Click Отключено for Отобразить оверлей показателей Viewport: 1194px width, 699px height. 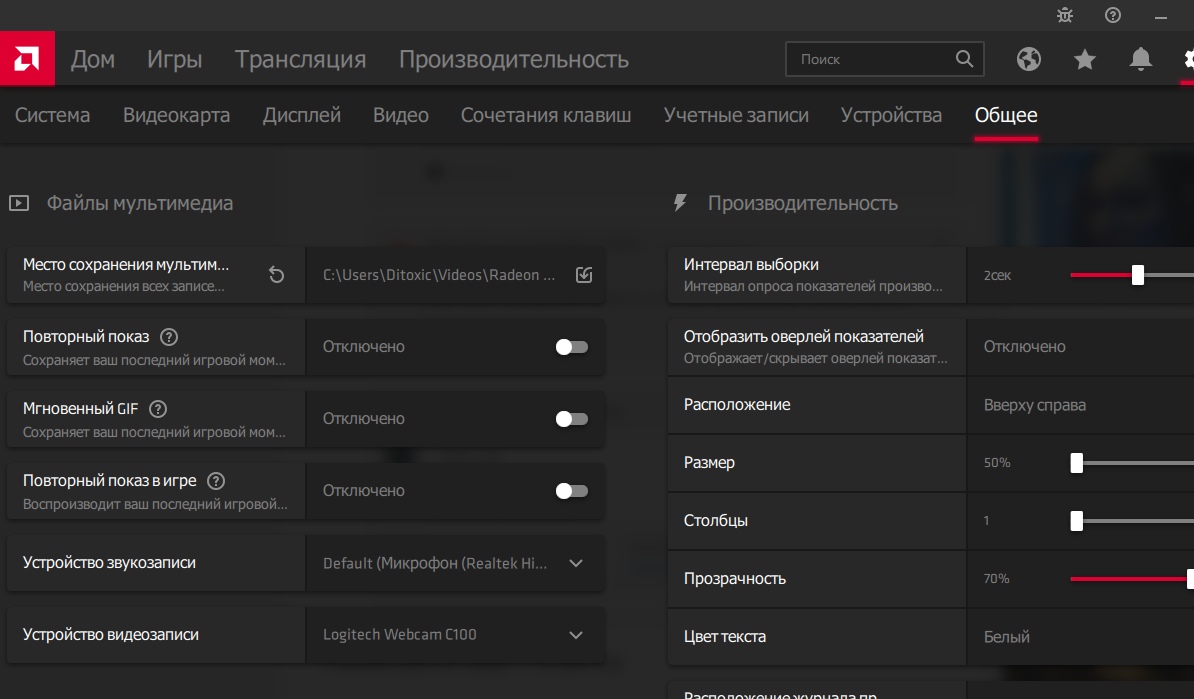tap(1024, 346)
